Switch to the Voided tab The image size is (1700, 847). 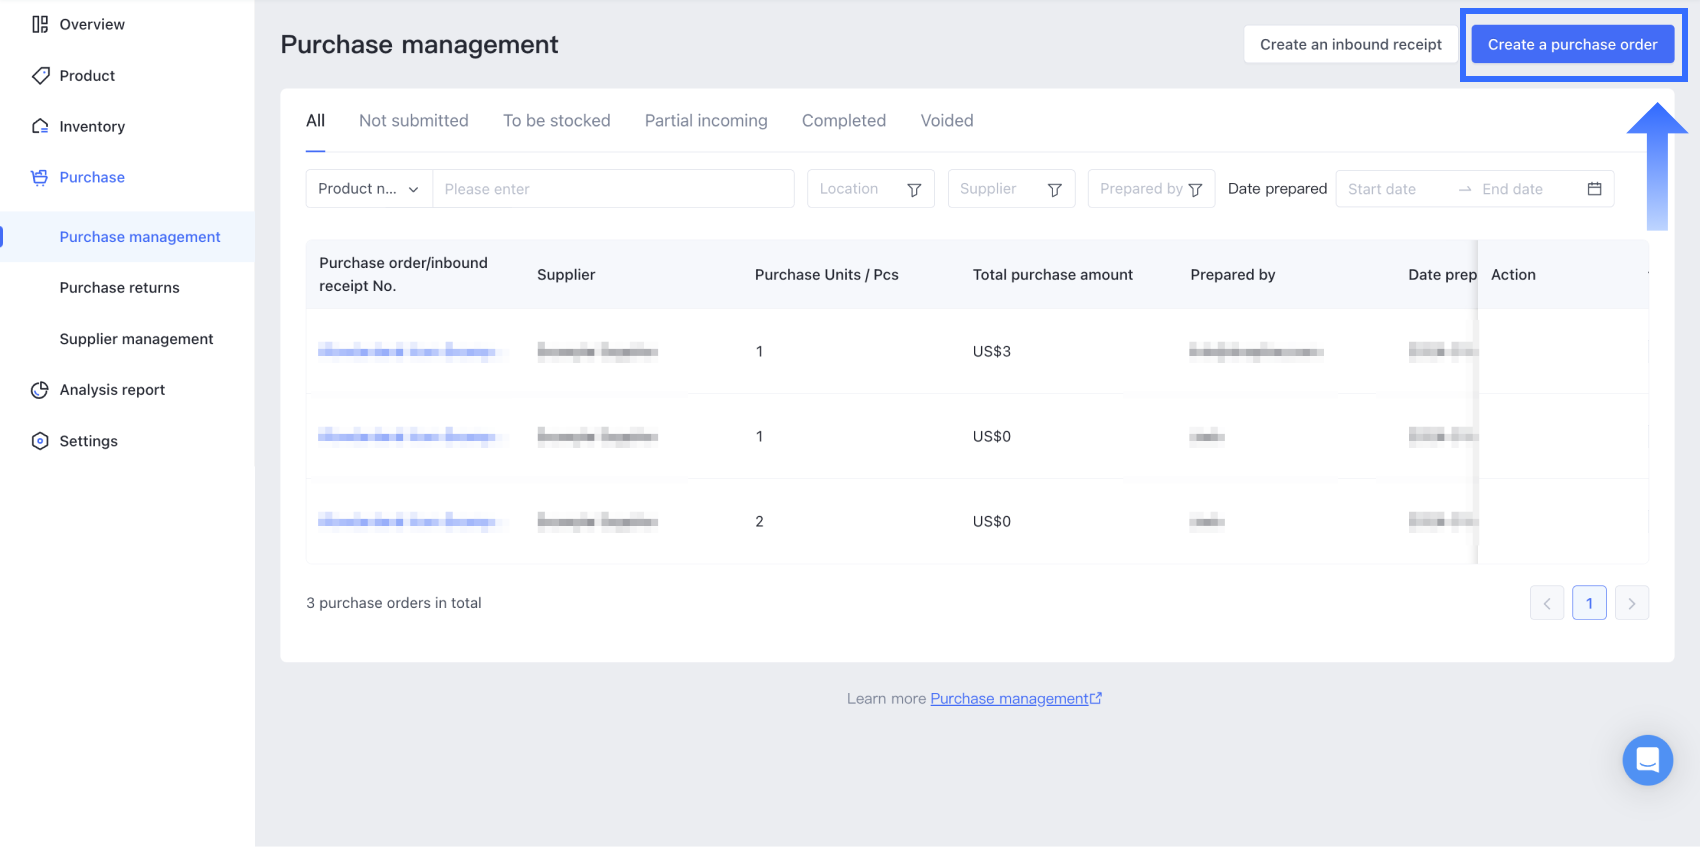click(x=947, y=120)
